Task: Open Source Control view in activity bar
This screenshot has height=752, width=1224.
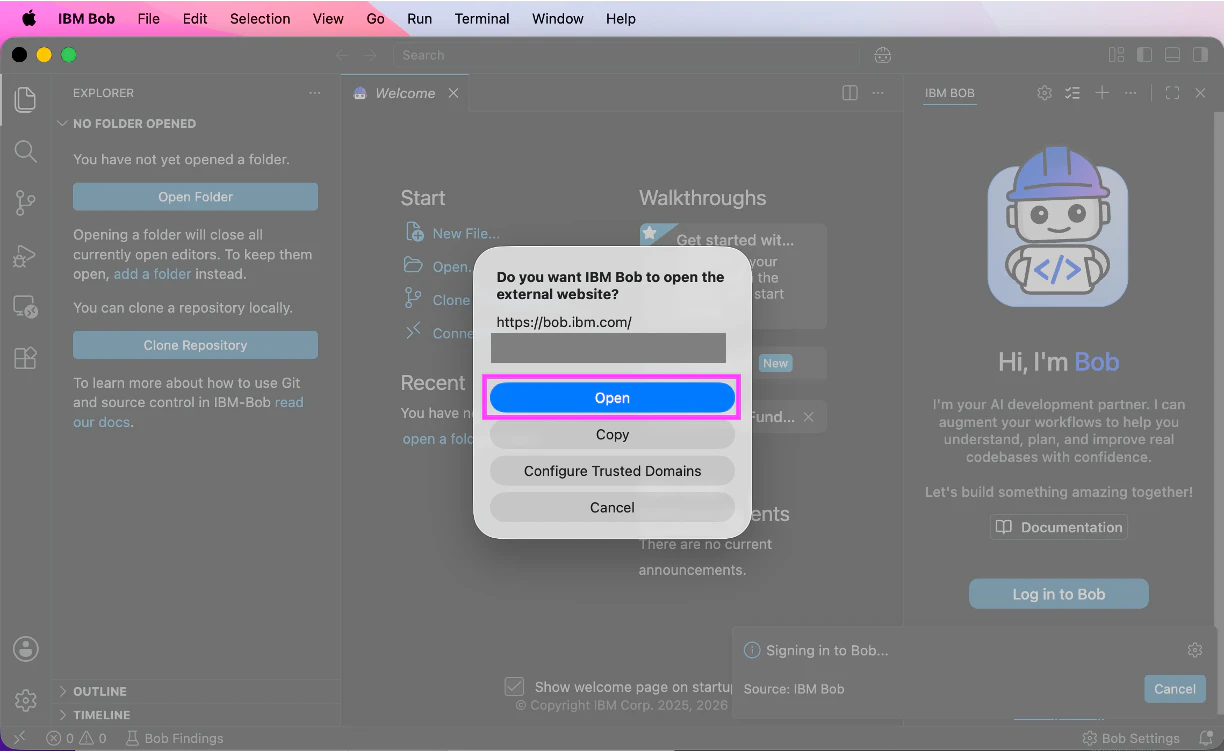Action: point(26,203)
